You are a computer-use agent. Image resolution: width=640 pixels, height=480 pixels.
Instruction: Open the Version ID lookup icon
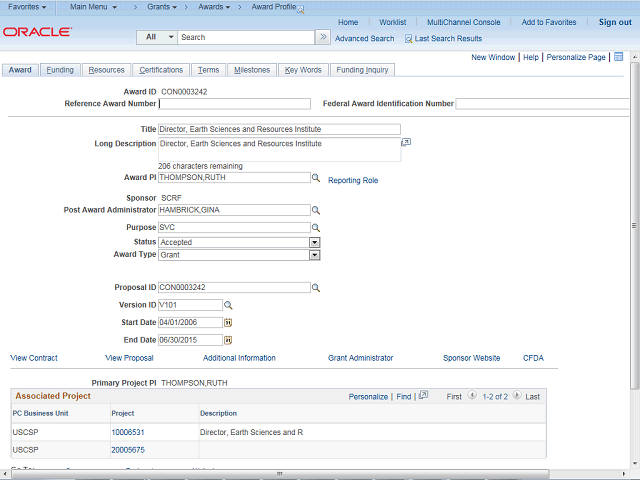coord(227,305)
